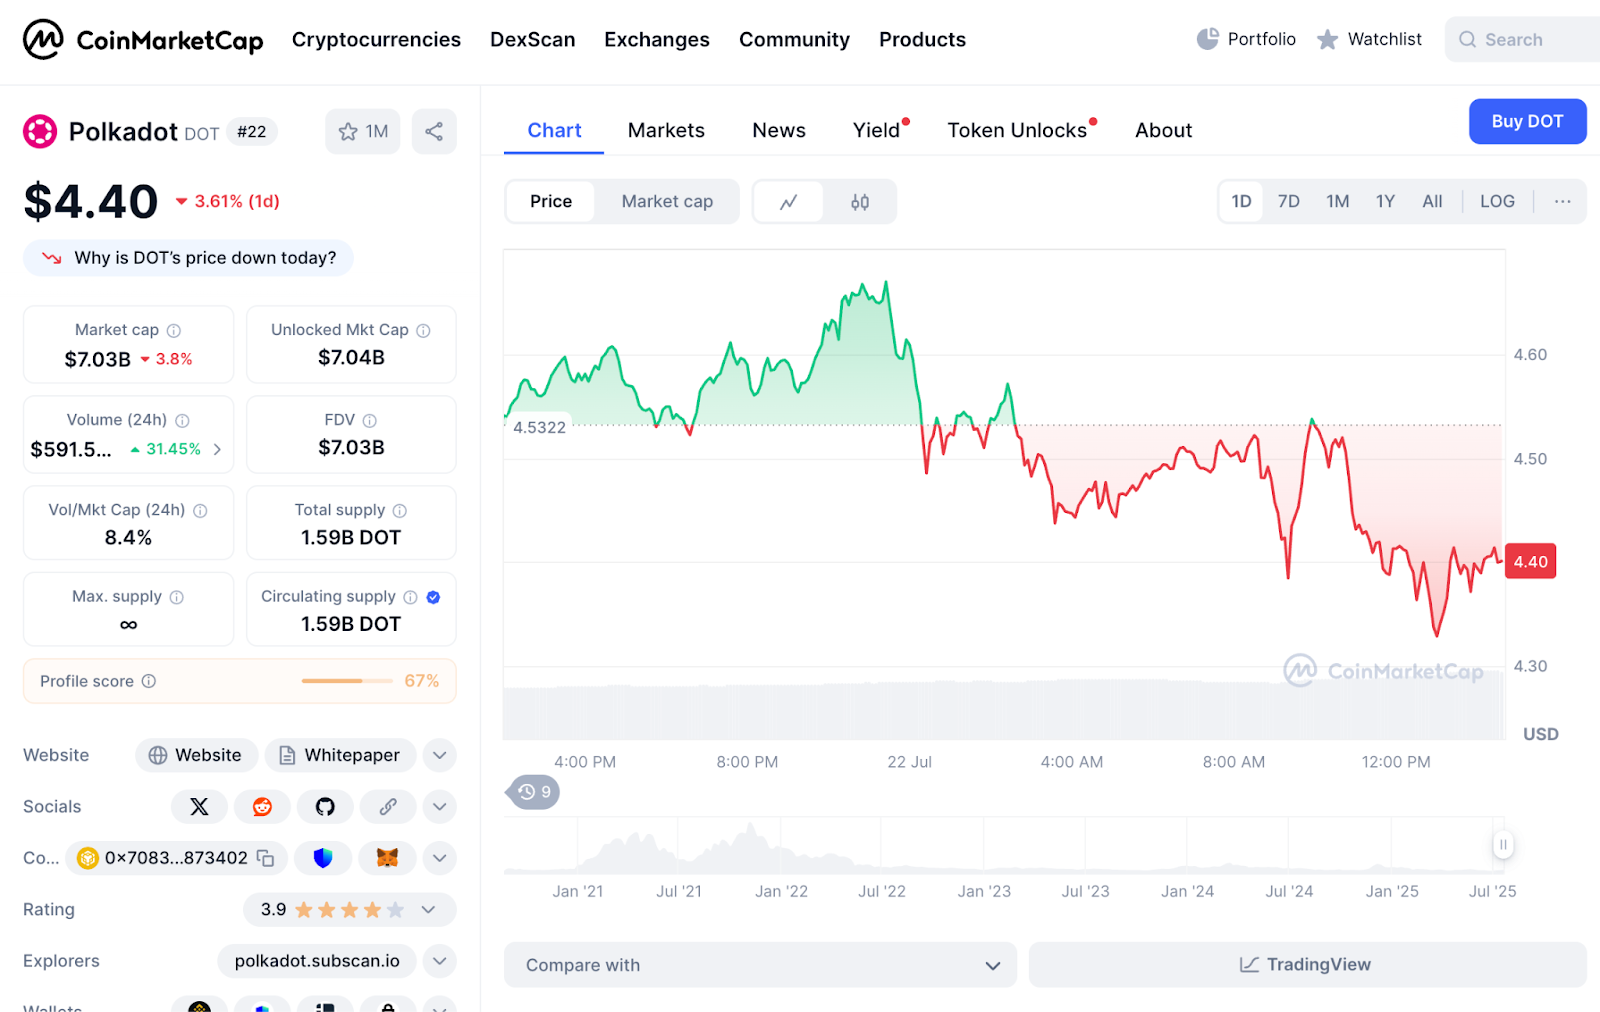
Task: Expand the Volume (24h) arrow
Action: click(x=217, y=450)
